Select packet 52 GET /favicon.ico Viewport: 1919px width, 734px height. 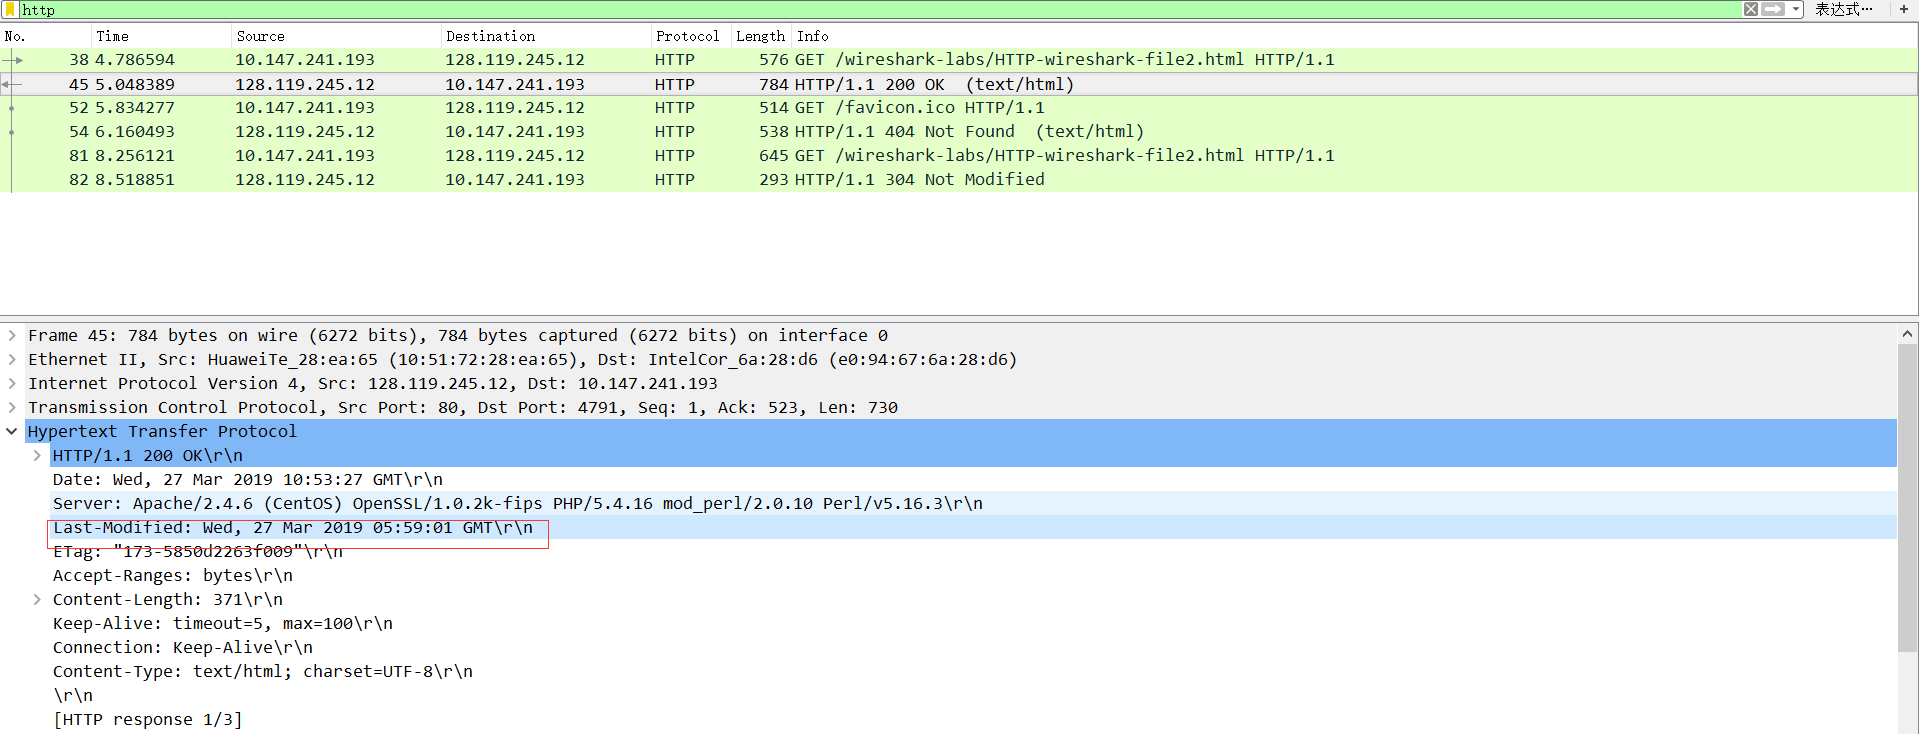959,108
